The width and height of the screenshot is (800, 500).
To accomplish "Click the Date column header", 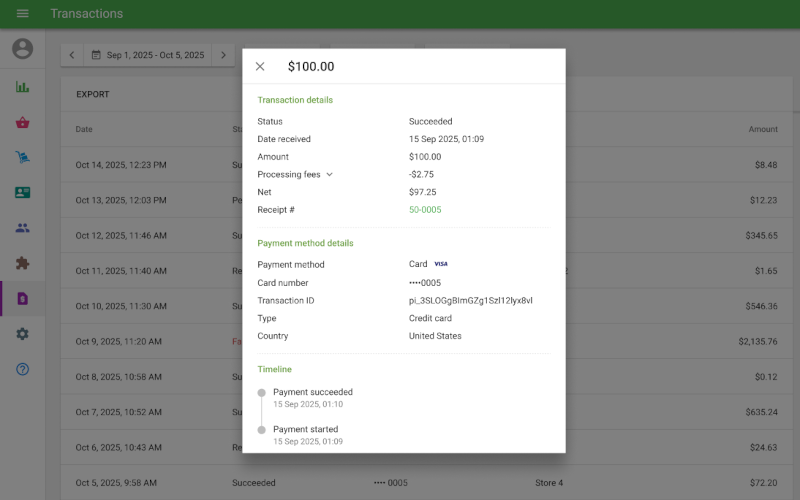I will (84, 129).
